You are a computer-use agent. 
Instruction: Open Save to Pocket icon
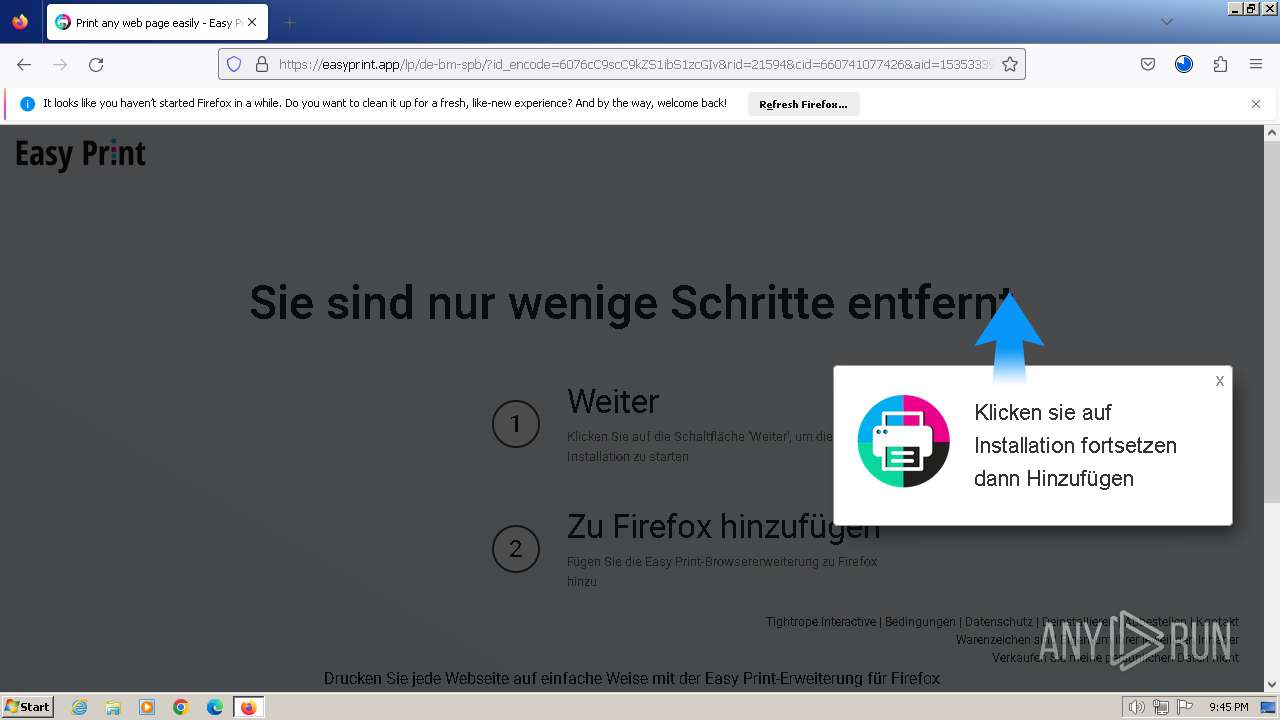(x=1148, y=64)
